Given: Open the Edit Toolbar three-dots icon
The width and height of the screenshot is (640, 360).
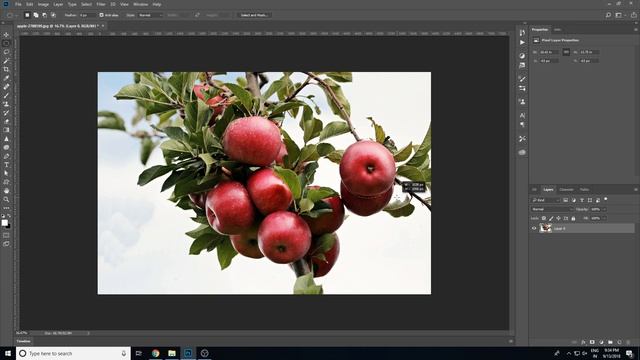Looking at the screenshot, I should point(6,208).
